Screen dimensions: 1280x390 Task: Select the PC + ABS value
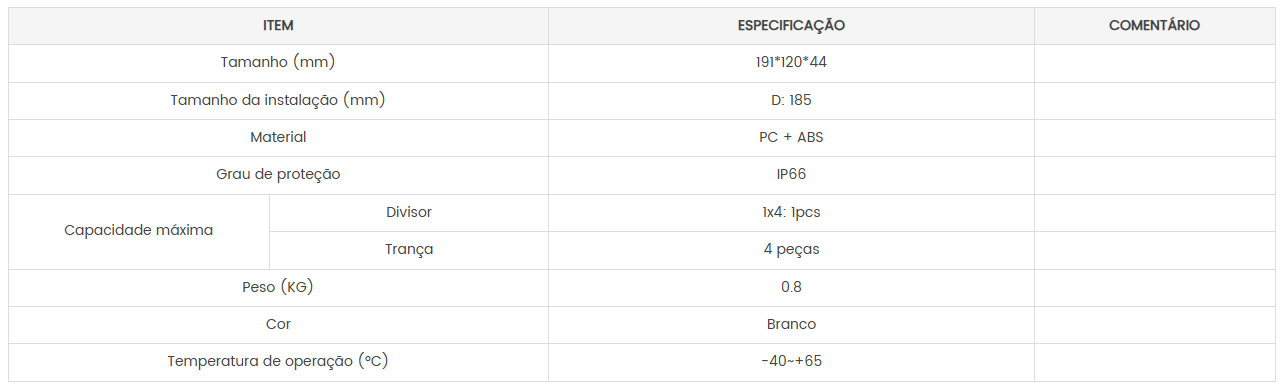(791, 137)
